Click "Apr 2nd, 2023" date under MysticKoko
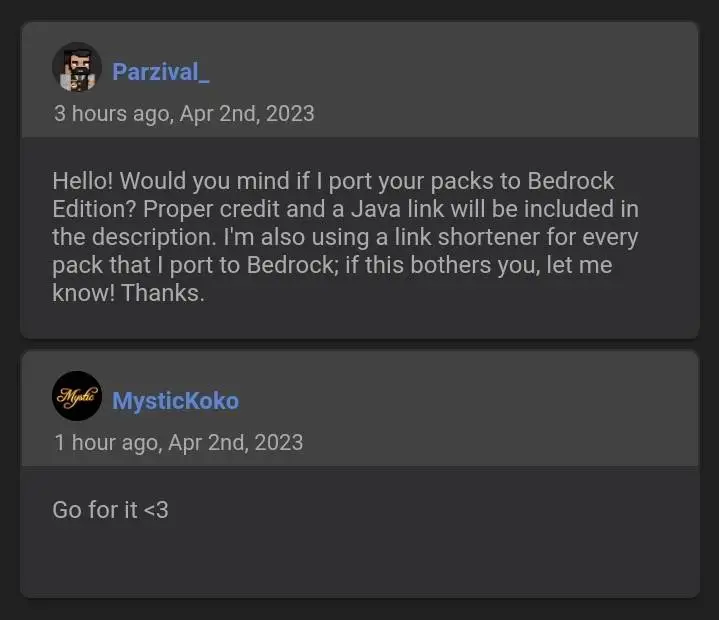The width and height of the screenshot is (719, 620). [235, 442]
